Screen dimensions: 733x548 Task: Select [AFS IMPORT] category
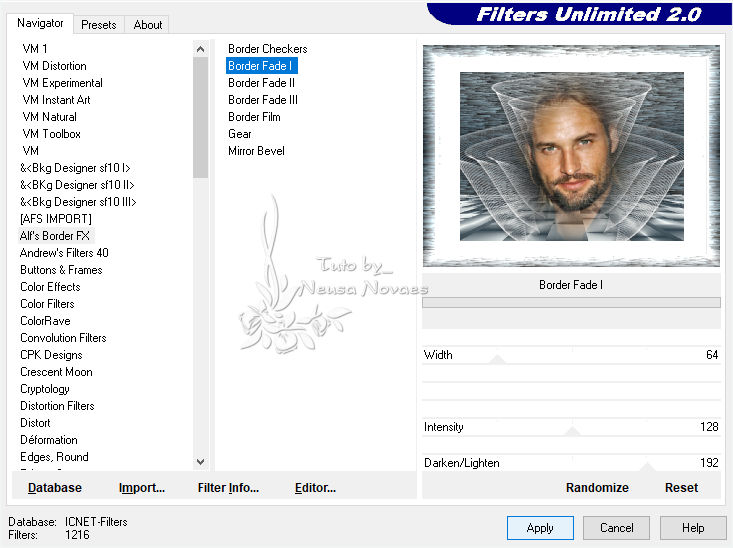click(x=56, y=219)
